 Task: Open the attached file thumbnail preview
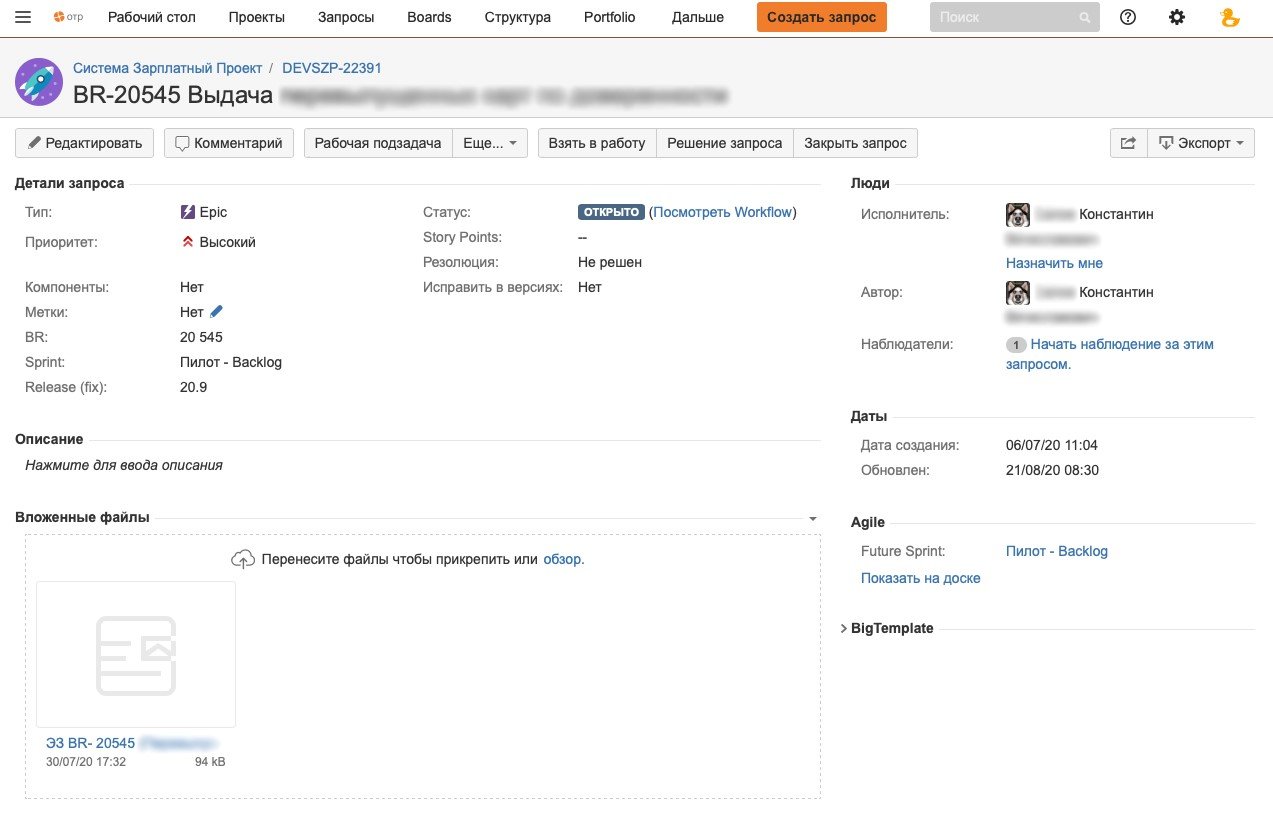[136, 654]
